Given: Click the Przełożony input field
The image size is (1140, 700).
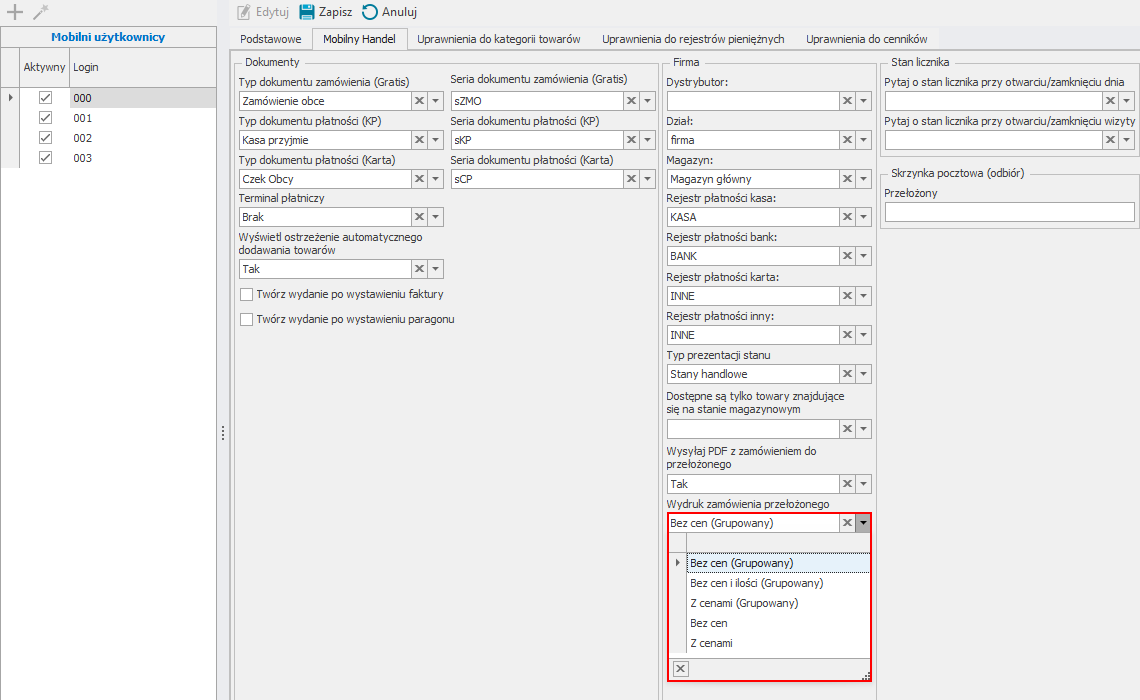Looking at the screenshot, I should (1009, 212).
